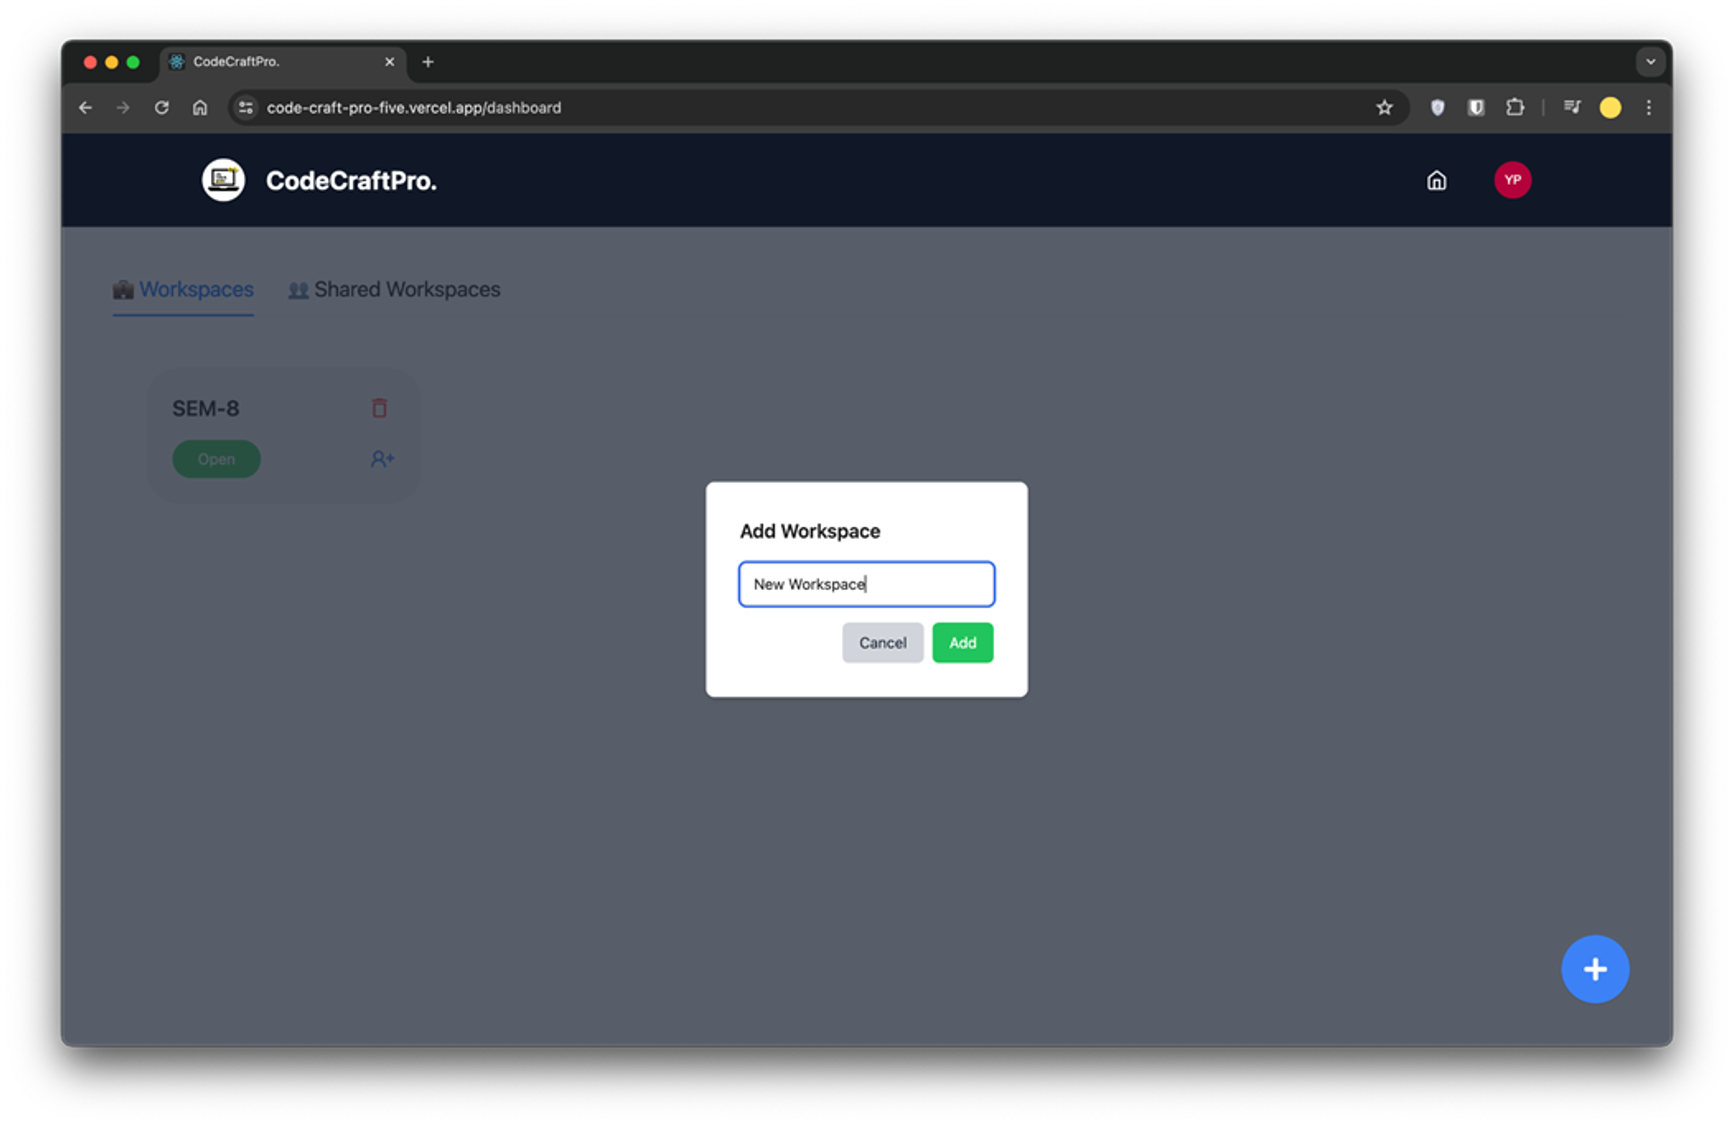The image size is (1733, 1125).
Task: Click the CodeCraftPro. title link
Action: pos(351,181)
